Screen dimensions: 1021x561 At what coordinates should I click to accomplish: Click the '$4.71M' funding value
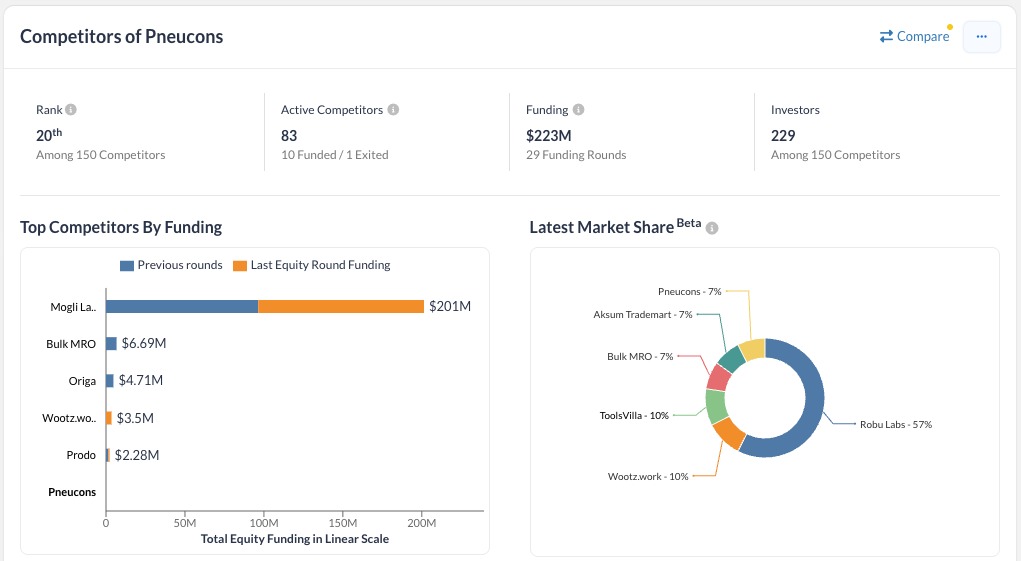pyautogui.click(x=141, y=380)
